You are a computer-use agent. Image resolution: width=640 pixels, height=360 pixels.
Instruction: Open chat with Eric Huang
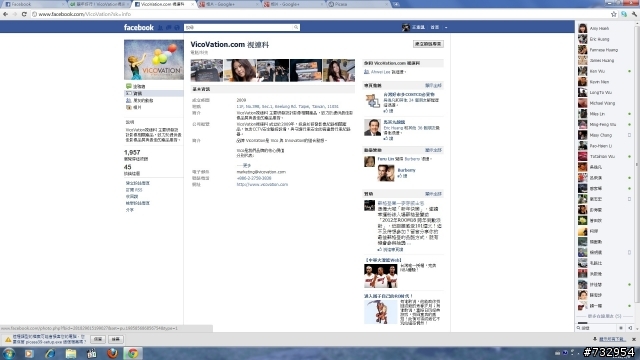604,39
